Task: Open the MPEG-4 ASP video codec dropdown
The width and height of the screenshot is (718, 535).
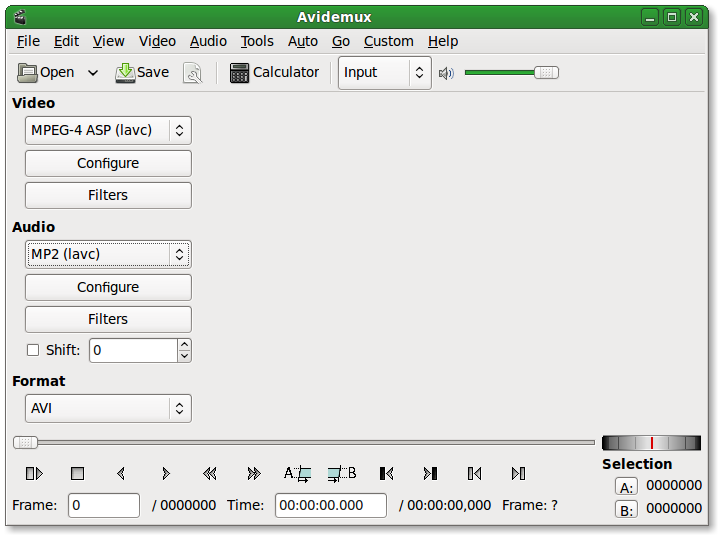Action: [108, 131]
